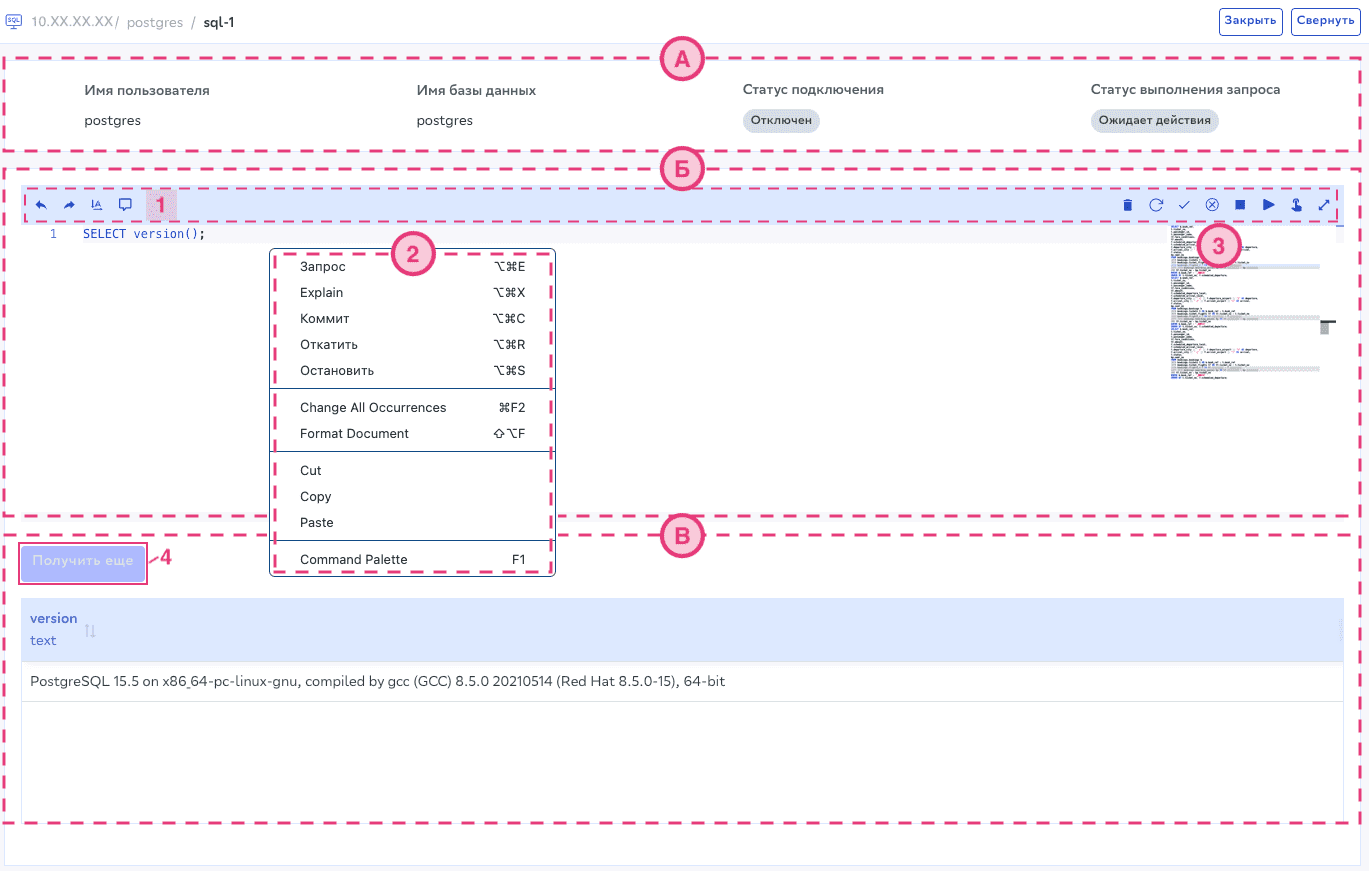Click the format text icon in toolbar
Image resolution: width=1369 pixels, height=871 pixels.
pos(97,205)
